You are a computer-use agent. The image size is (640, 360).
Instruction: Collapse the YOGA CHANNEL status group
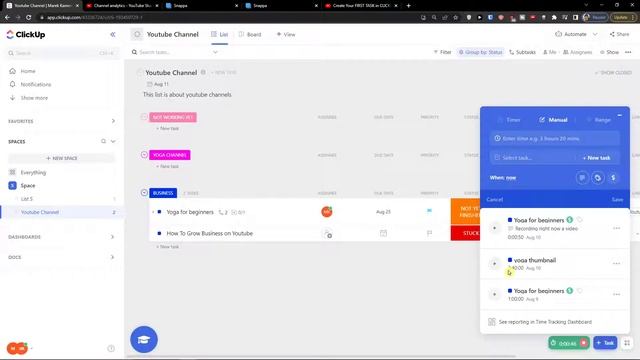(x=144, y=155)
